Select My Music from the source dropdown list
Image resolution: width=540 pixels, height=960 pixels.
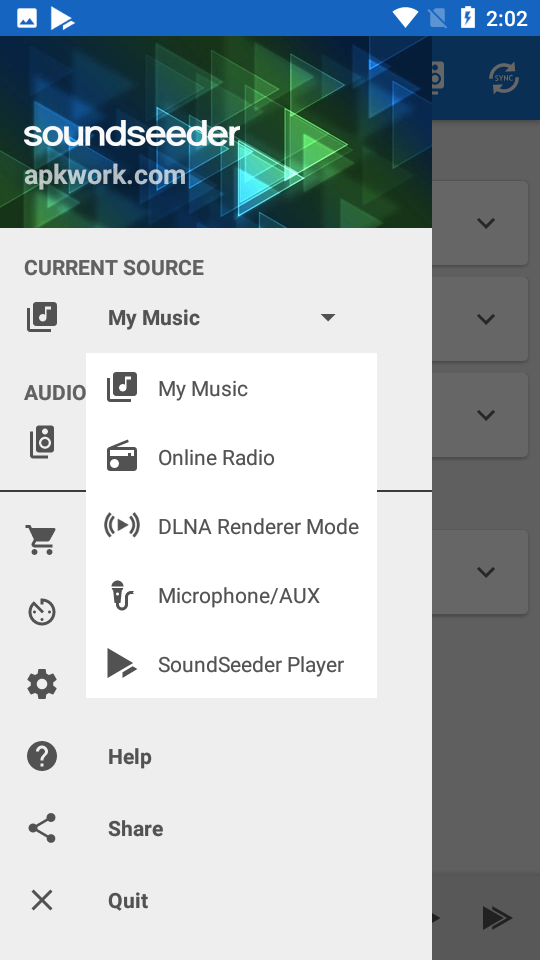(x=231, y=388)
